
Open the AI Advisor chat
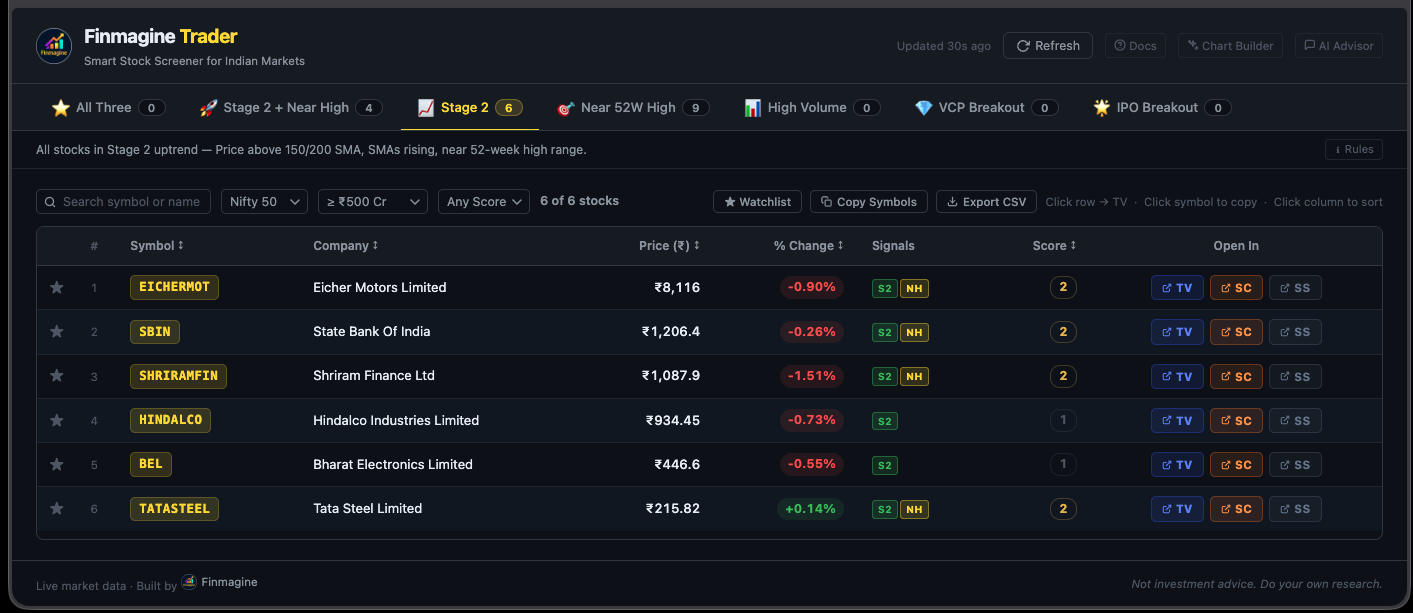pyautogui.click(x=1339, y=46)
